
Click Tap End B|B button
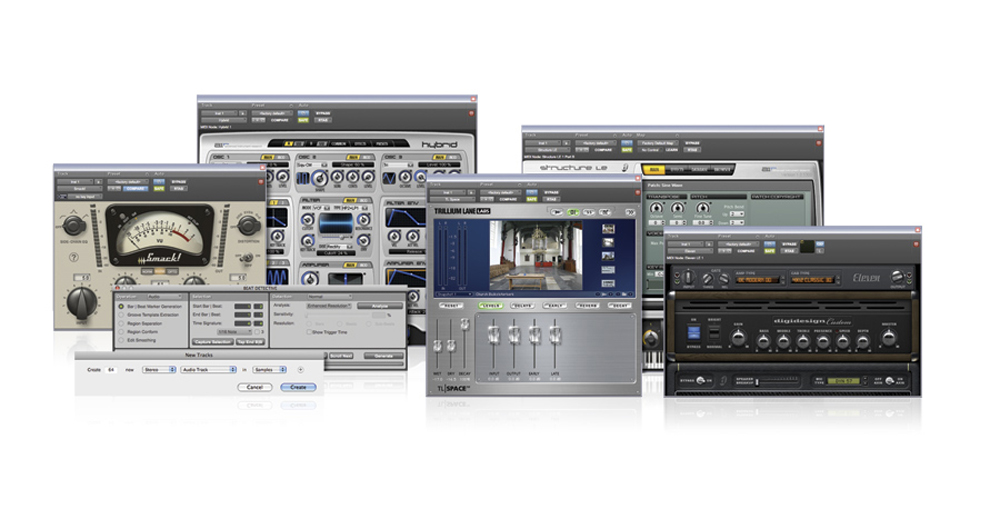tap(250, 343)
